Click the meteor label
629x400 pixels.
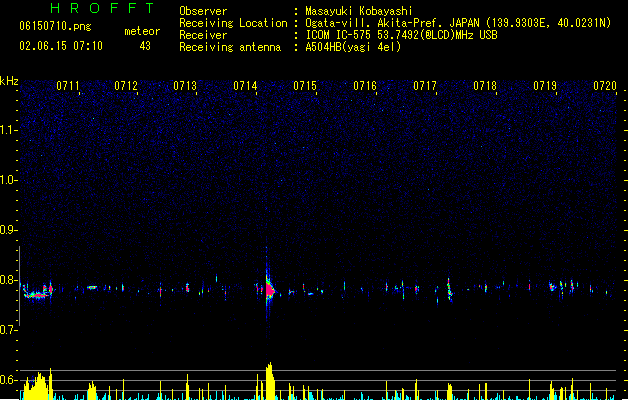click(x=142, y=31)
